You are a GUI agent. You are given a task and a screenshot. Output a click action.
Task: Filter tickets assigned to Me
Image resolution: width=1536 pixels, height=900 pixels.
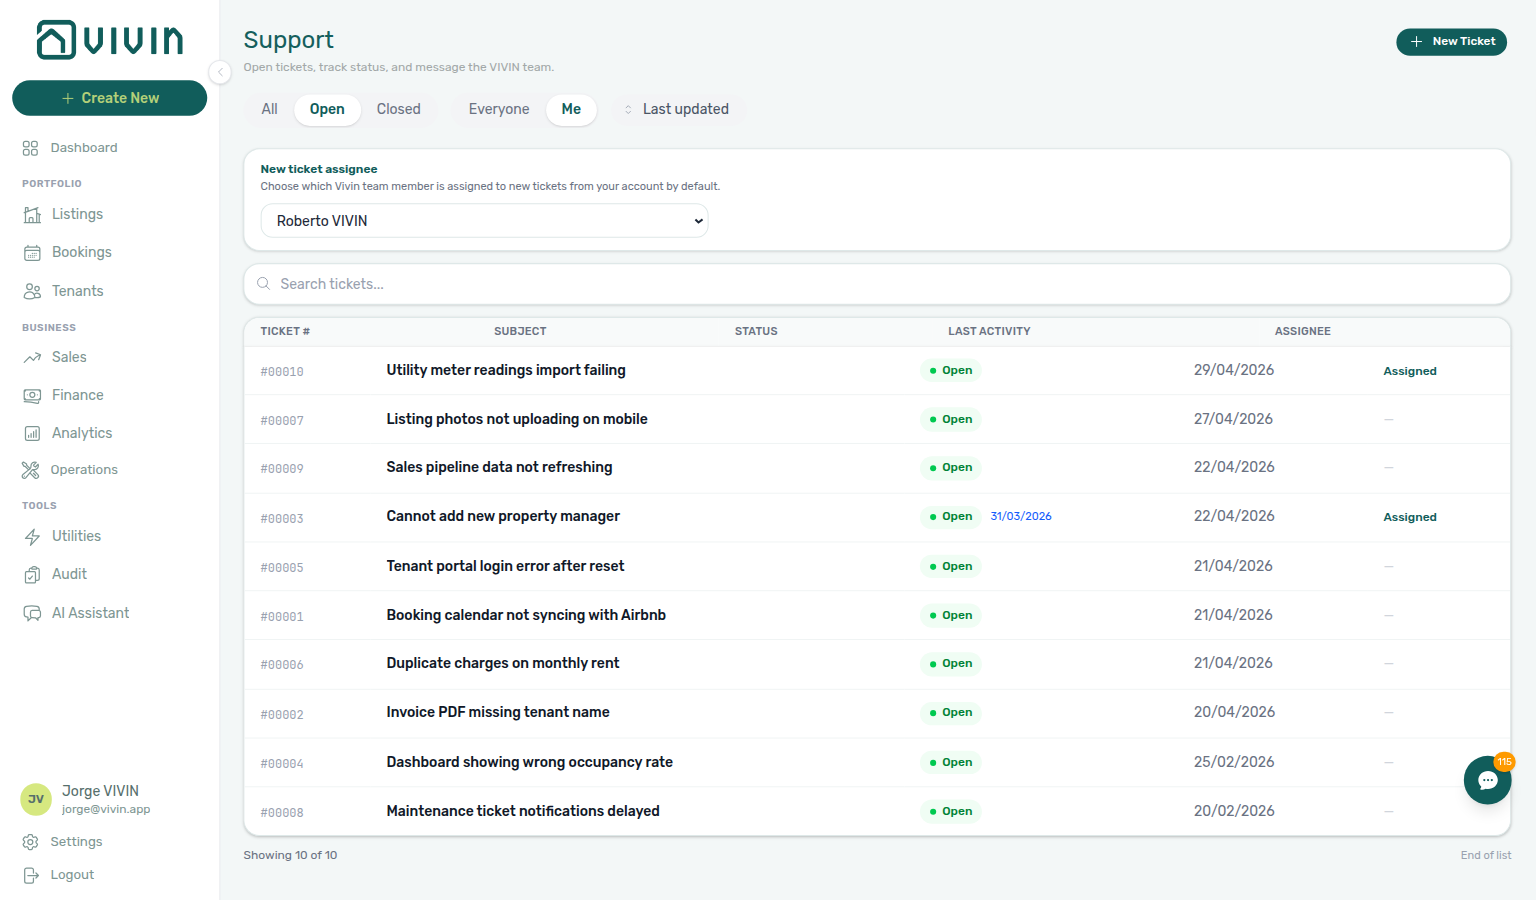571,109
